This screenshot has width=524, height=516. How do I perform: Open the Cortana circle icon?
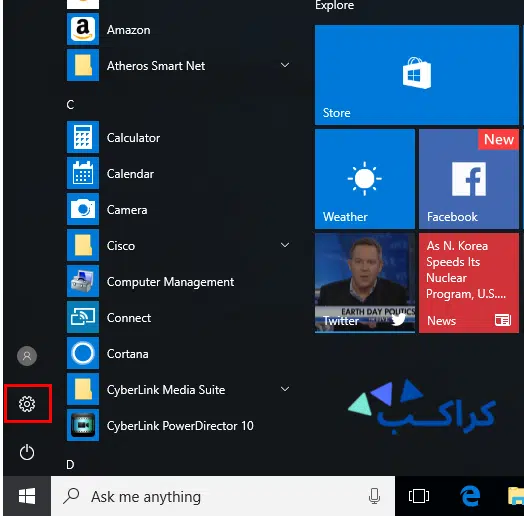(83, 353)
